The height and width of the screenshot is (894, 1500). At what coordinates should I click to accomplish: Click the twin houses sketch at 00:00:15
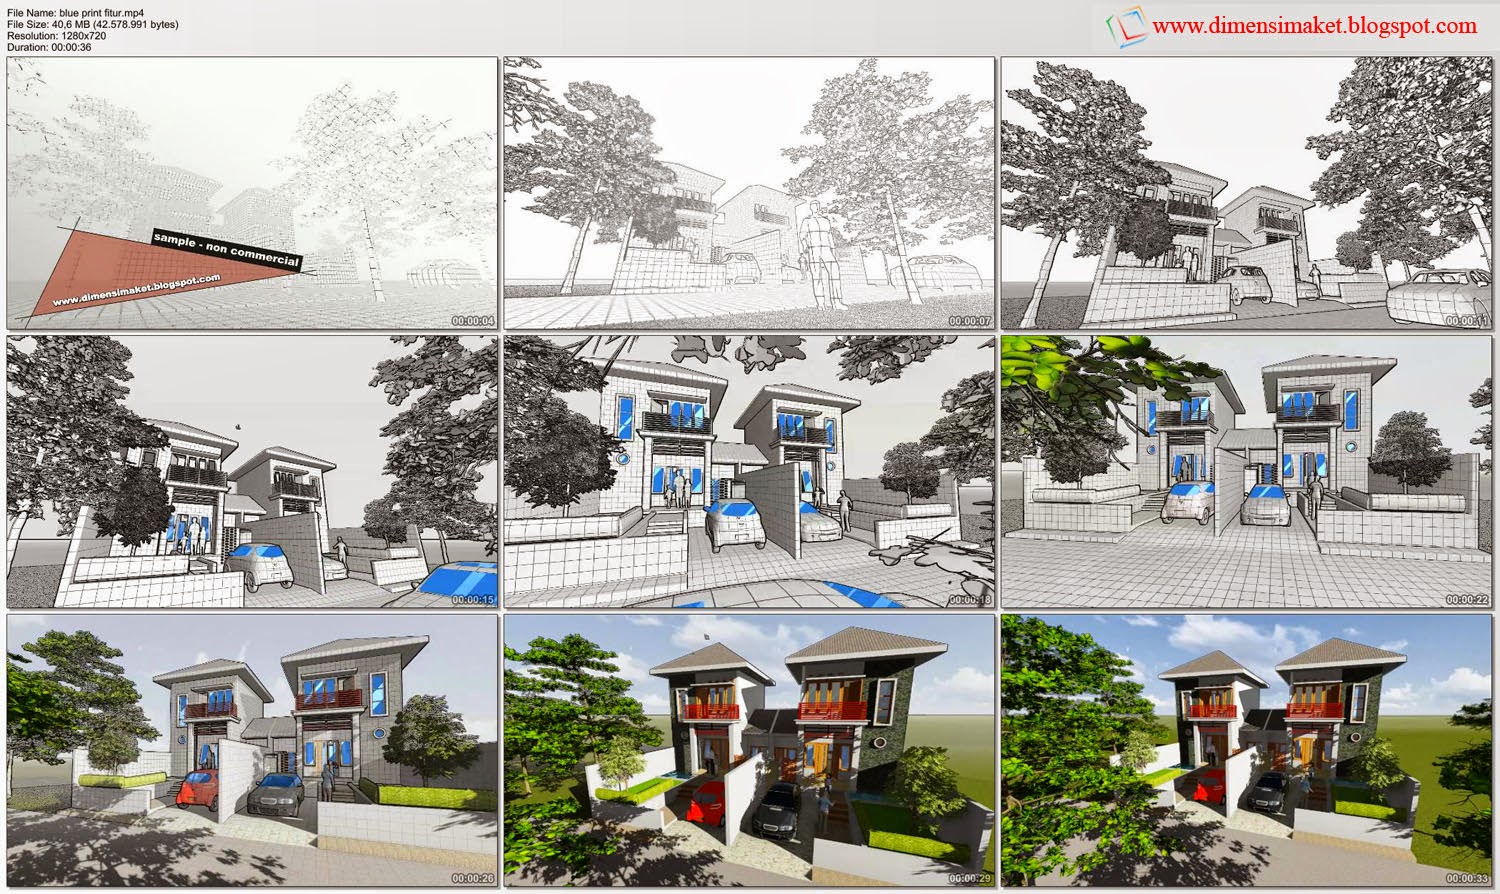(250, 470)
